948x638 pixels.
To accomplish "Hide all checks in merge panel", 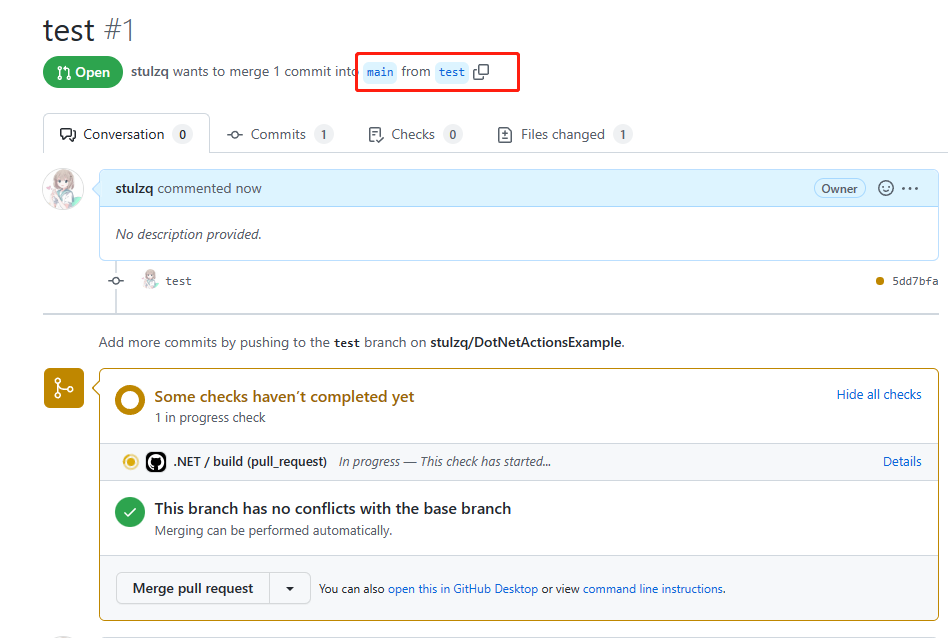I will pos(879,395).
